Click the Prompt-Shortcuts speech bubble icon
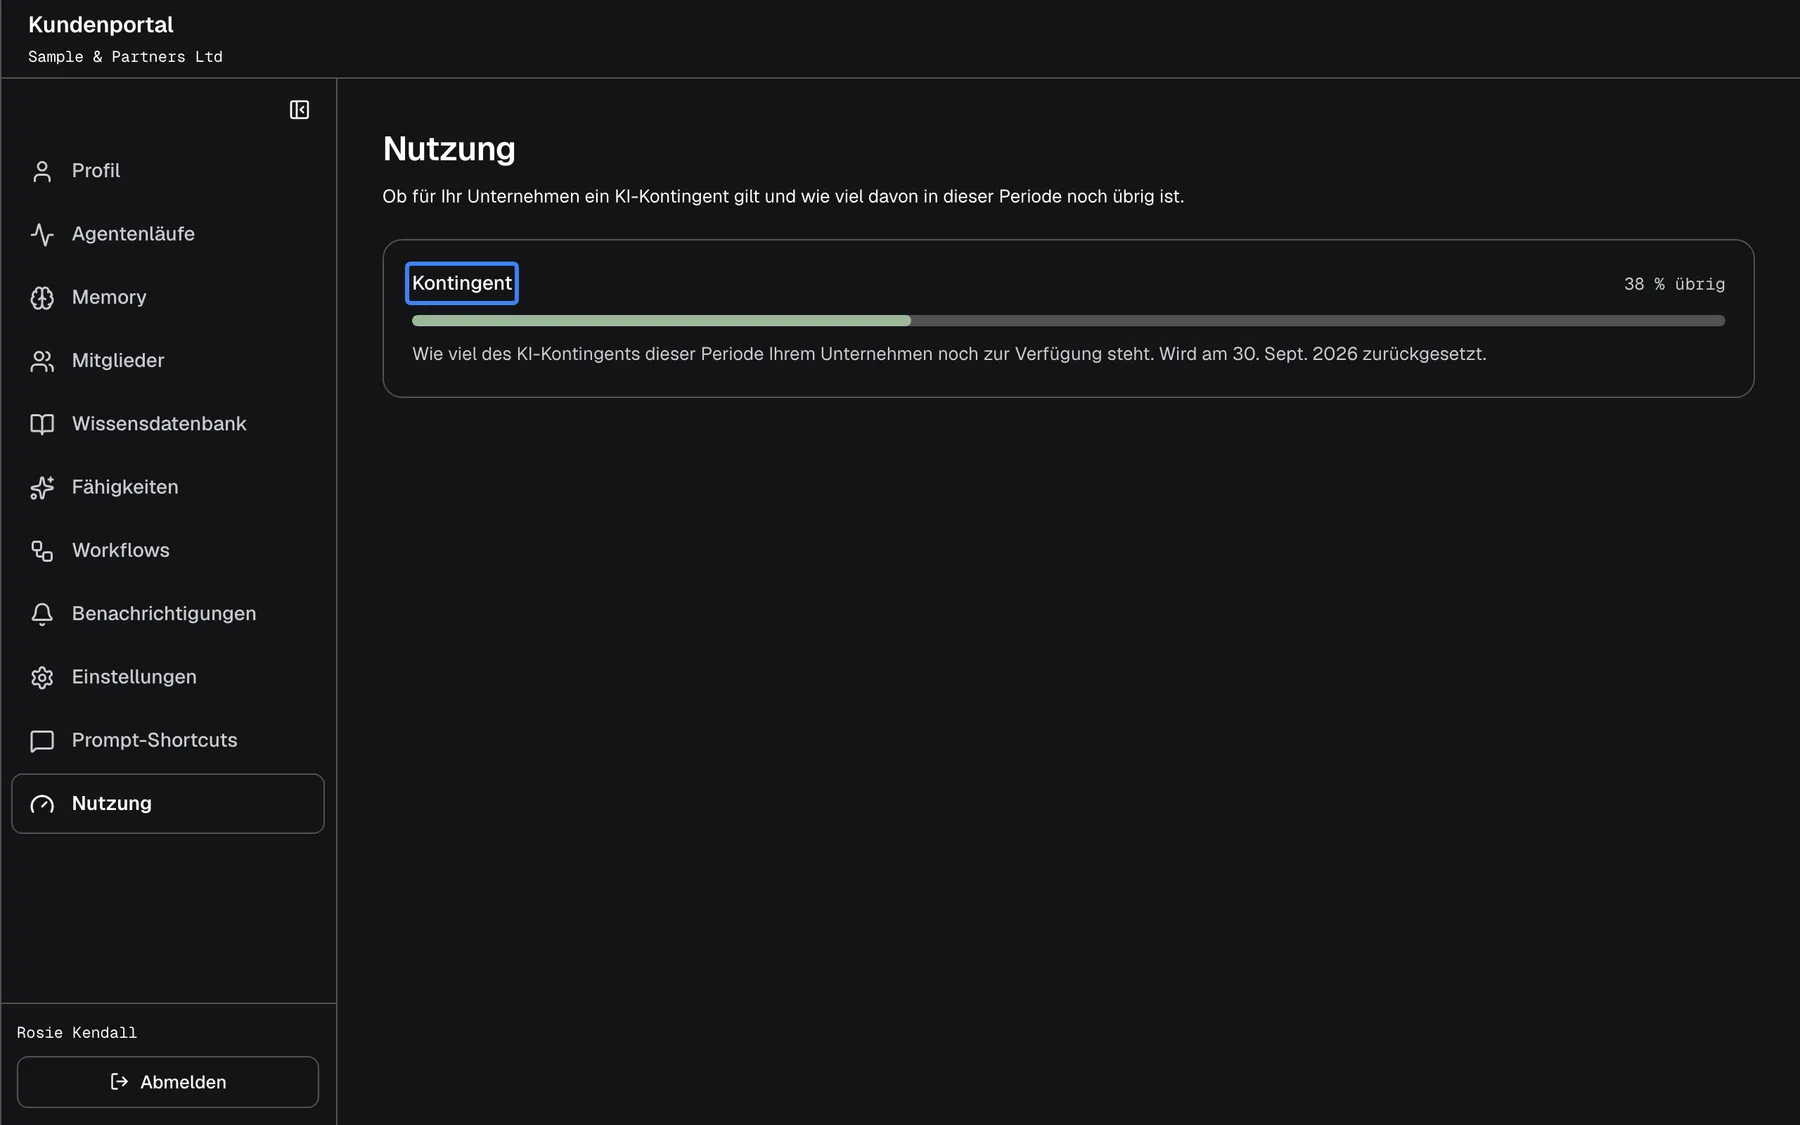The width and height of the screenshot is (1800, 1125). (x=42, y=741)
